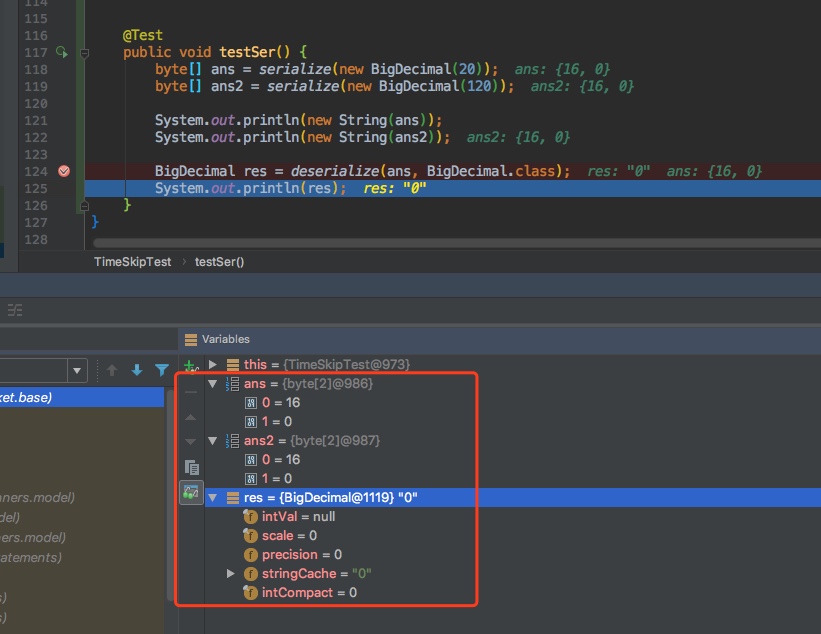
Task: Toggle the breakpoint on line 124
Action: tap(64, 171)
